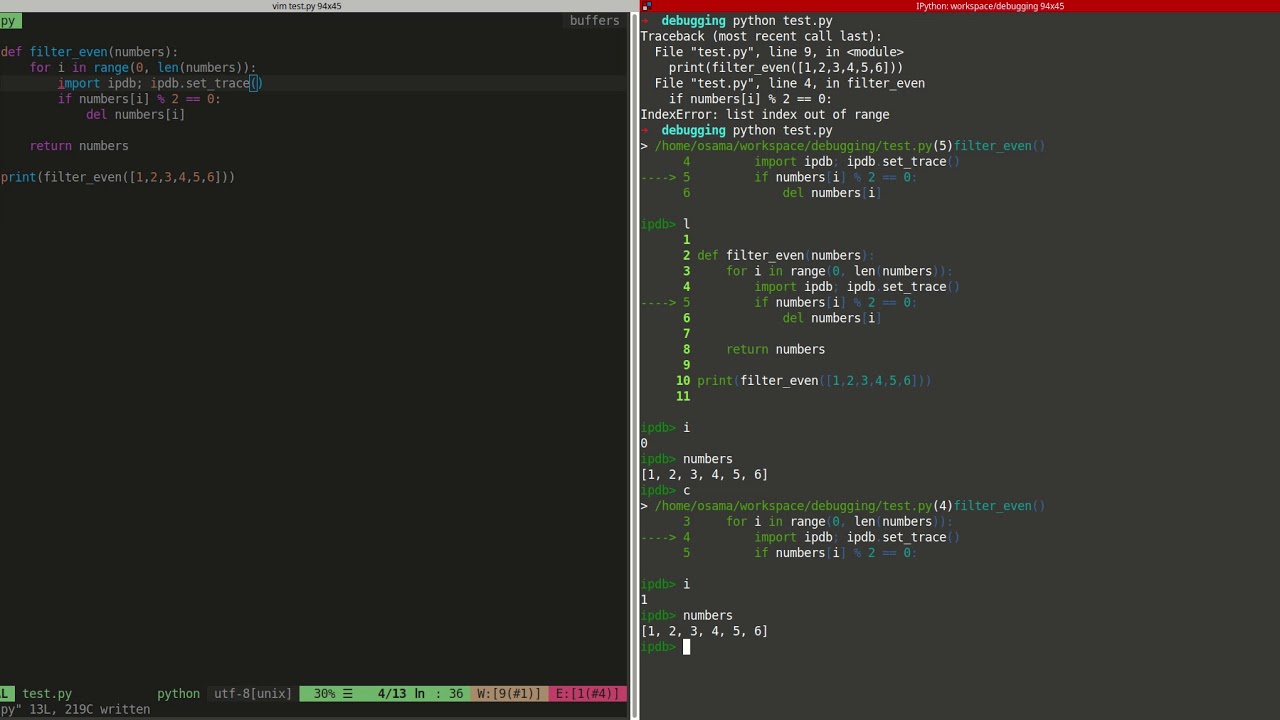Image resolution: width=1280 pixels, height=720 pixels.
Task: Click the 'vim test.py 94x45' title bar
Action: [307, 6]
